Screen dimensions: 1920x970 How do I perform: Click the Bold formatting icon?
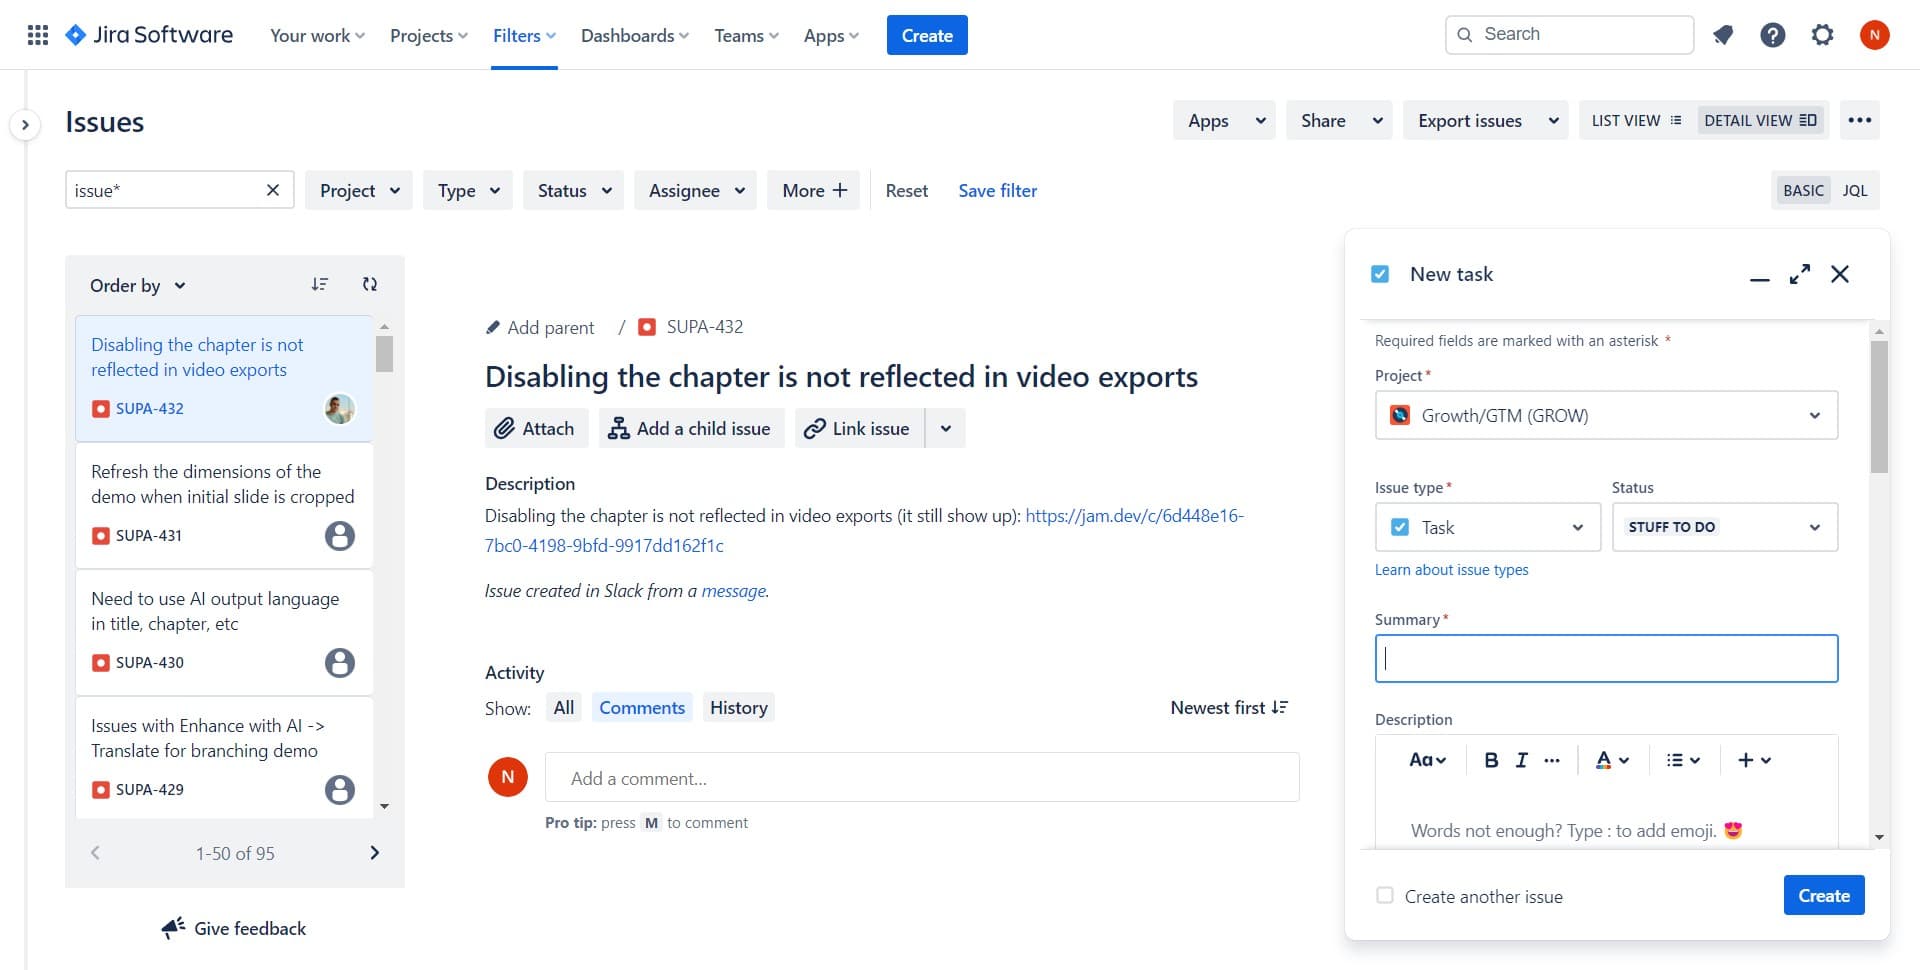point(1490,760)
